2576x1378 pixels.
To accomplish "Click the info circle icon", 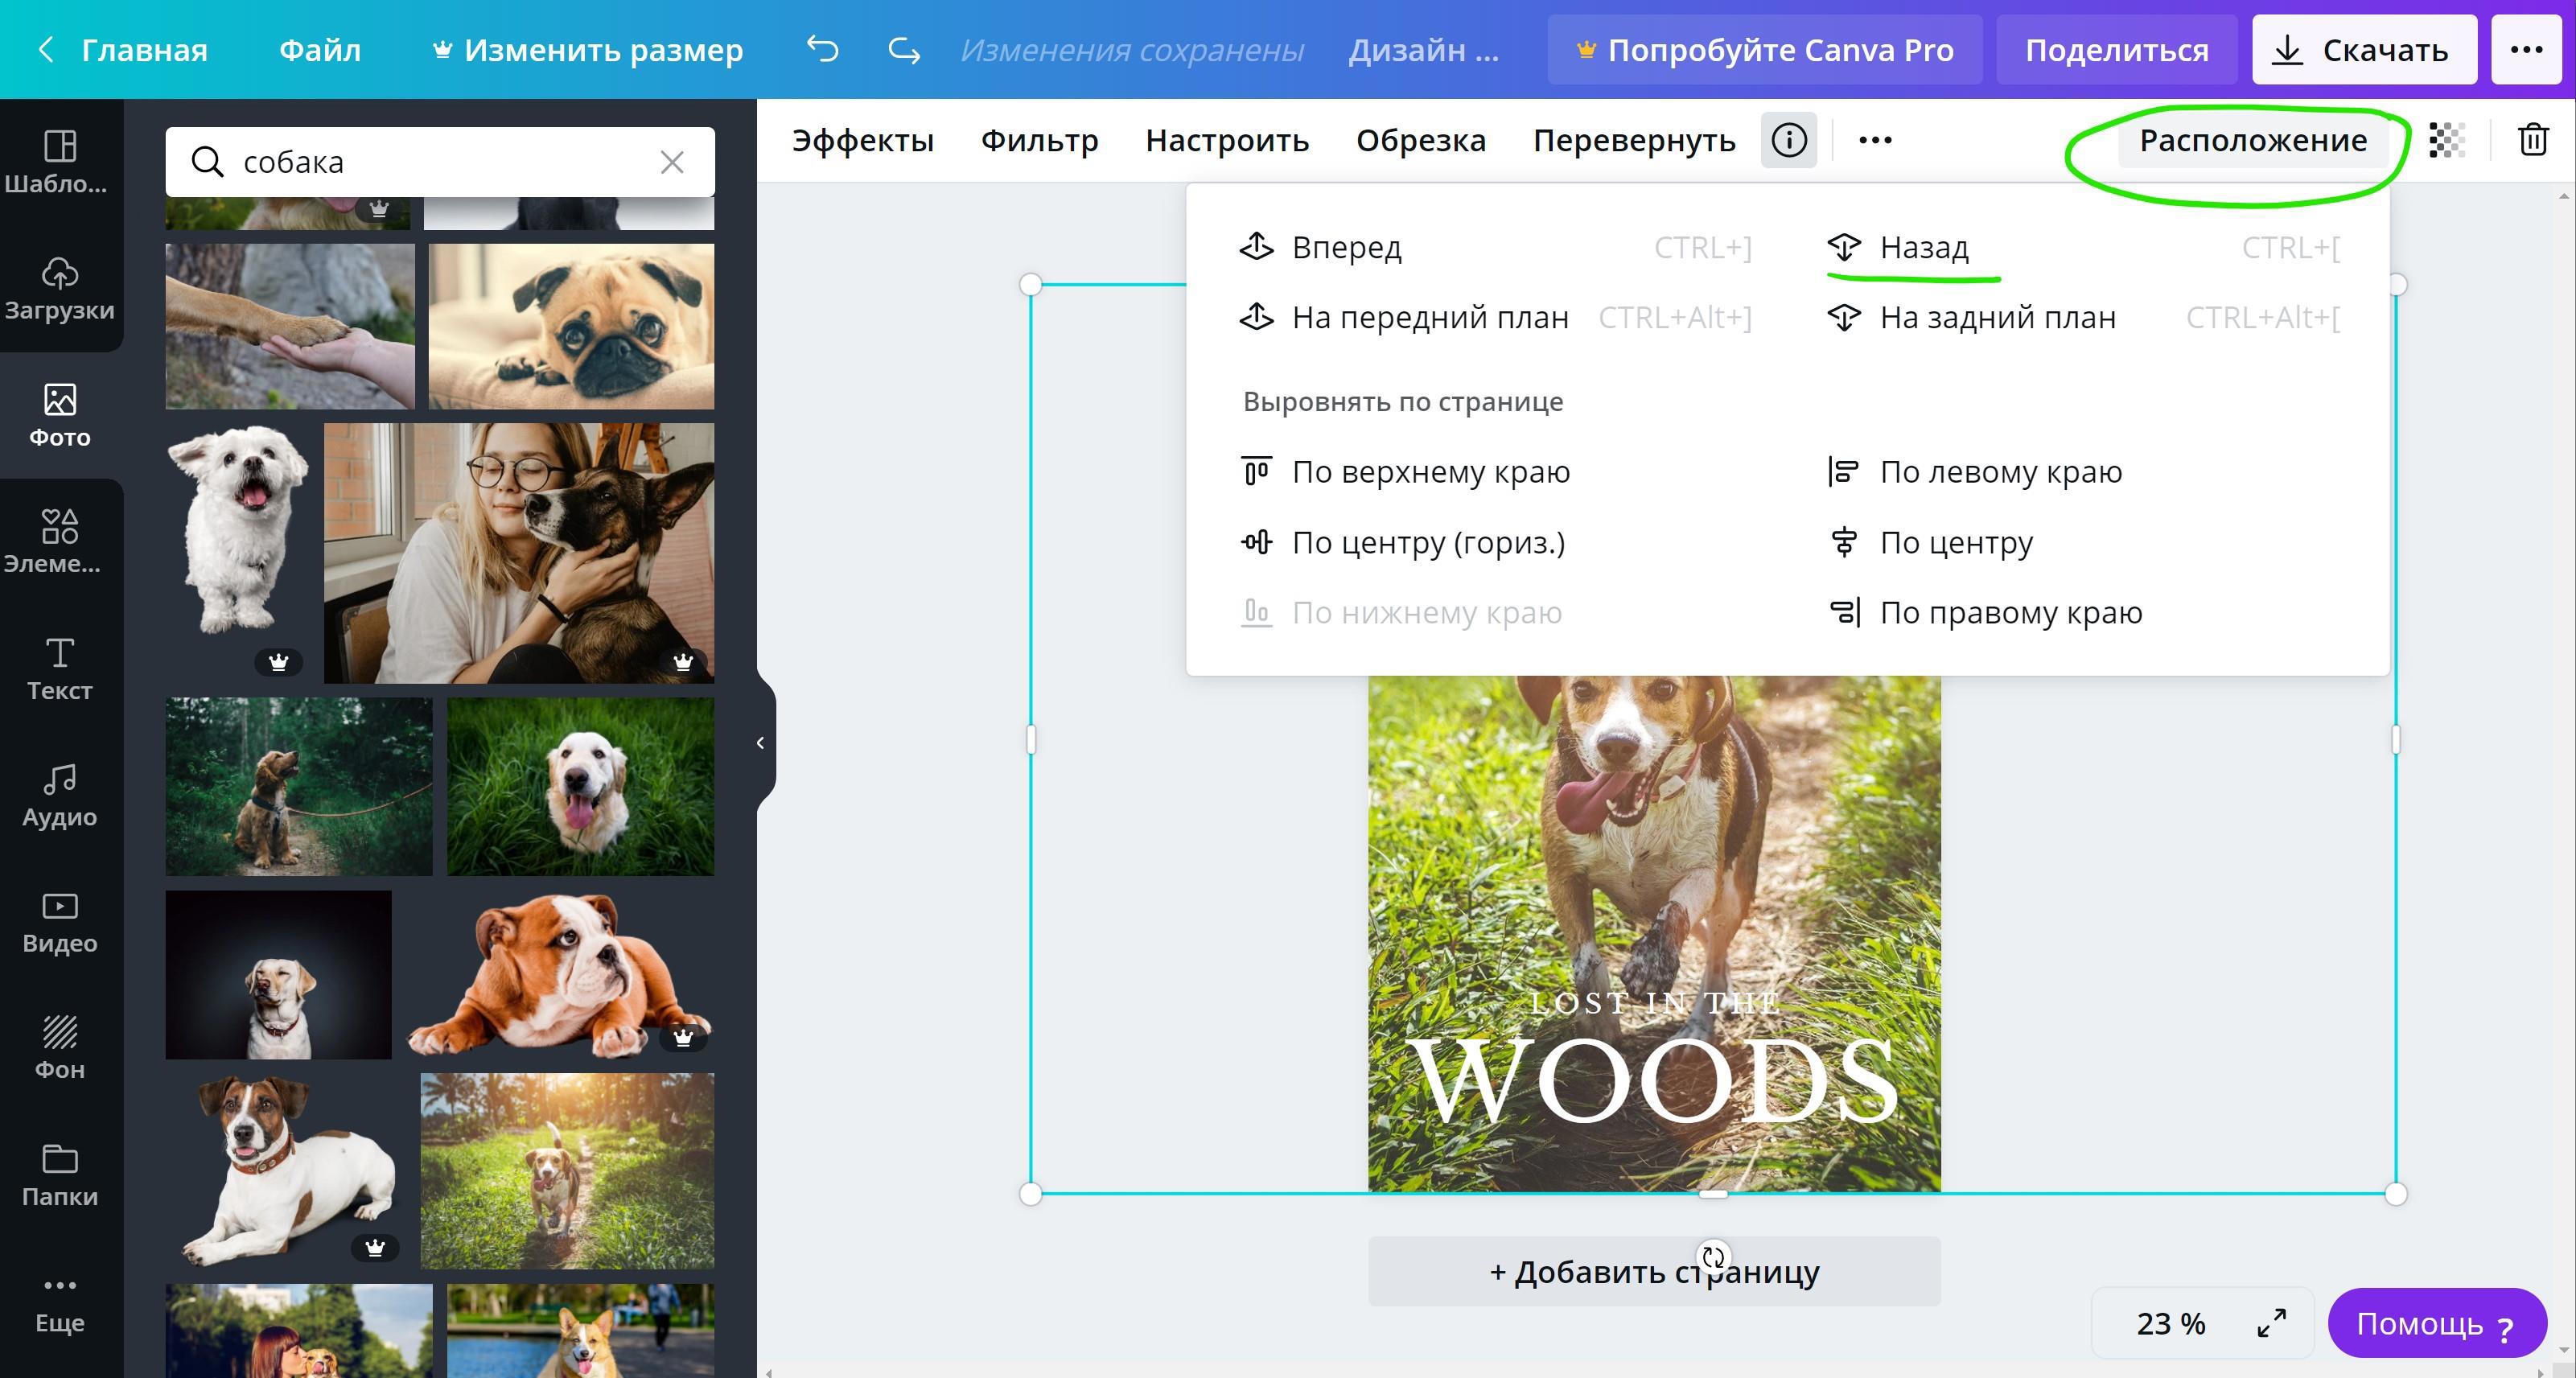I will tap(1789, 140).
